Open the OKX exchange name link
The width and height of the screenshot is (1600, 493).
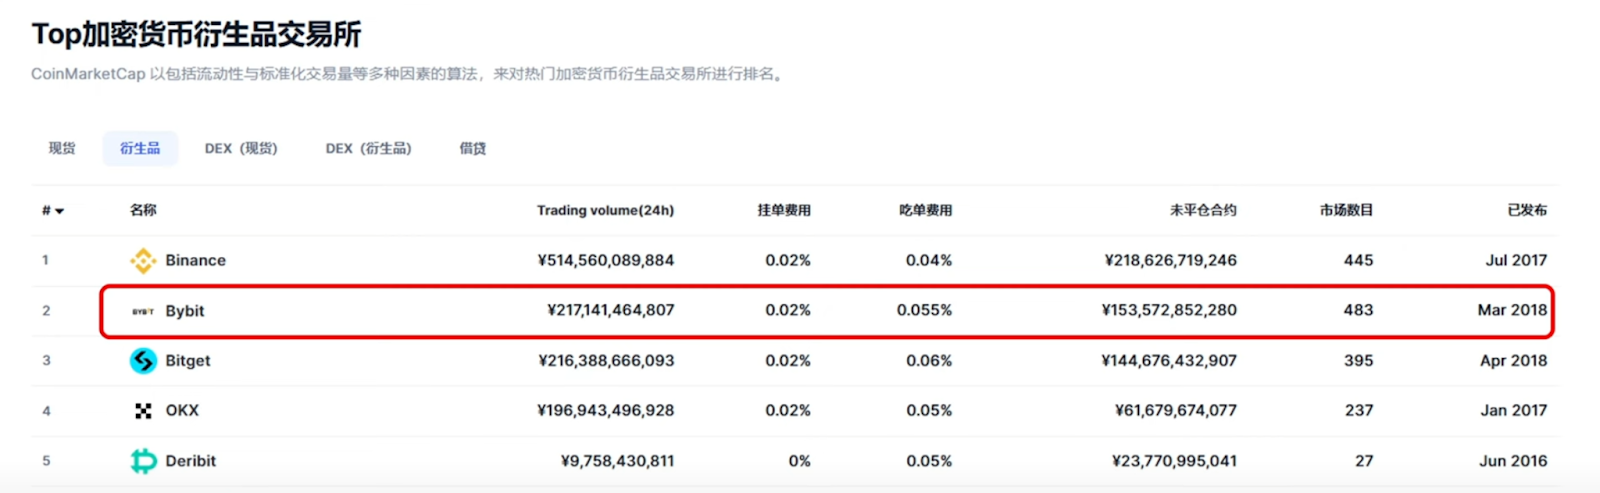click(182, 411)
